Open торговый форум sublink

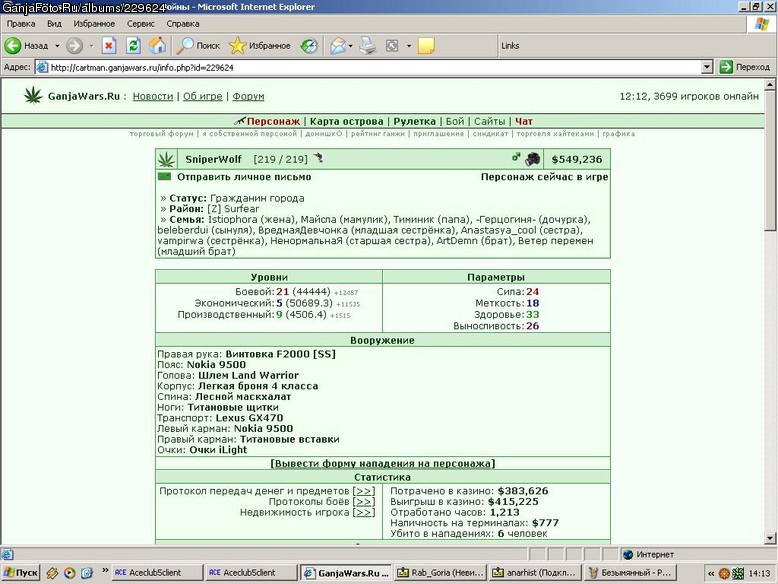162,133
